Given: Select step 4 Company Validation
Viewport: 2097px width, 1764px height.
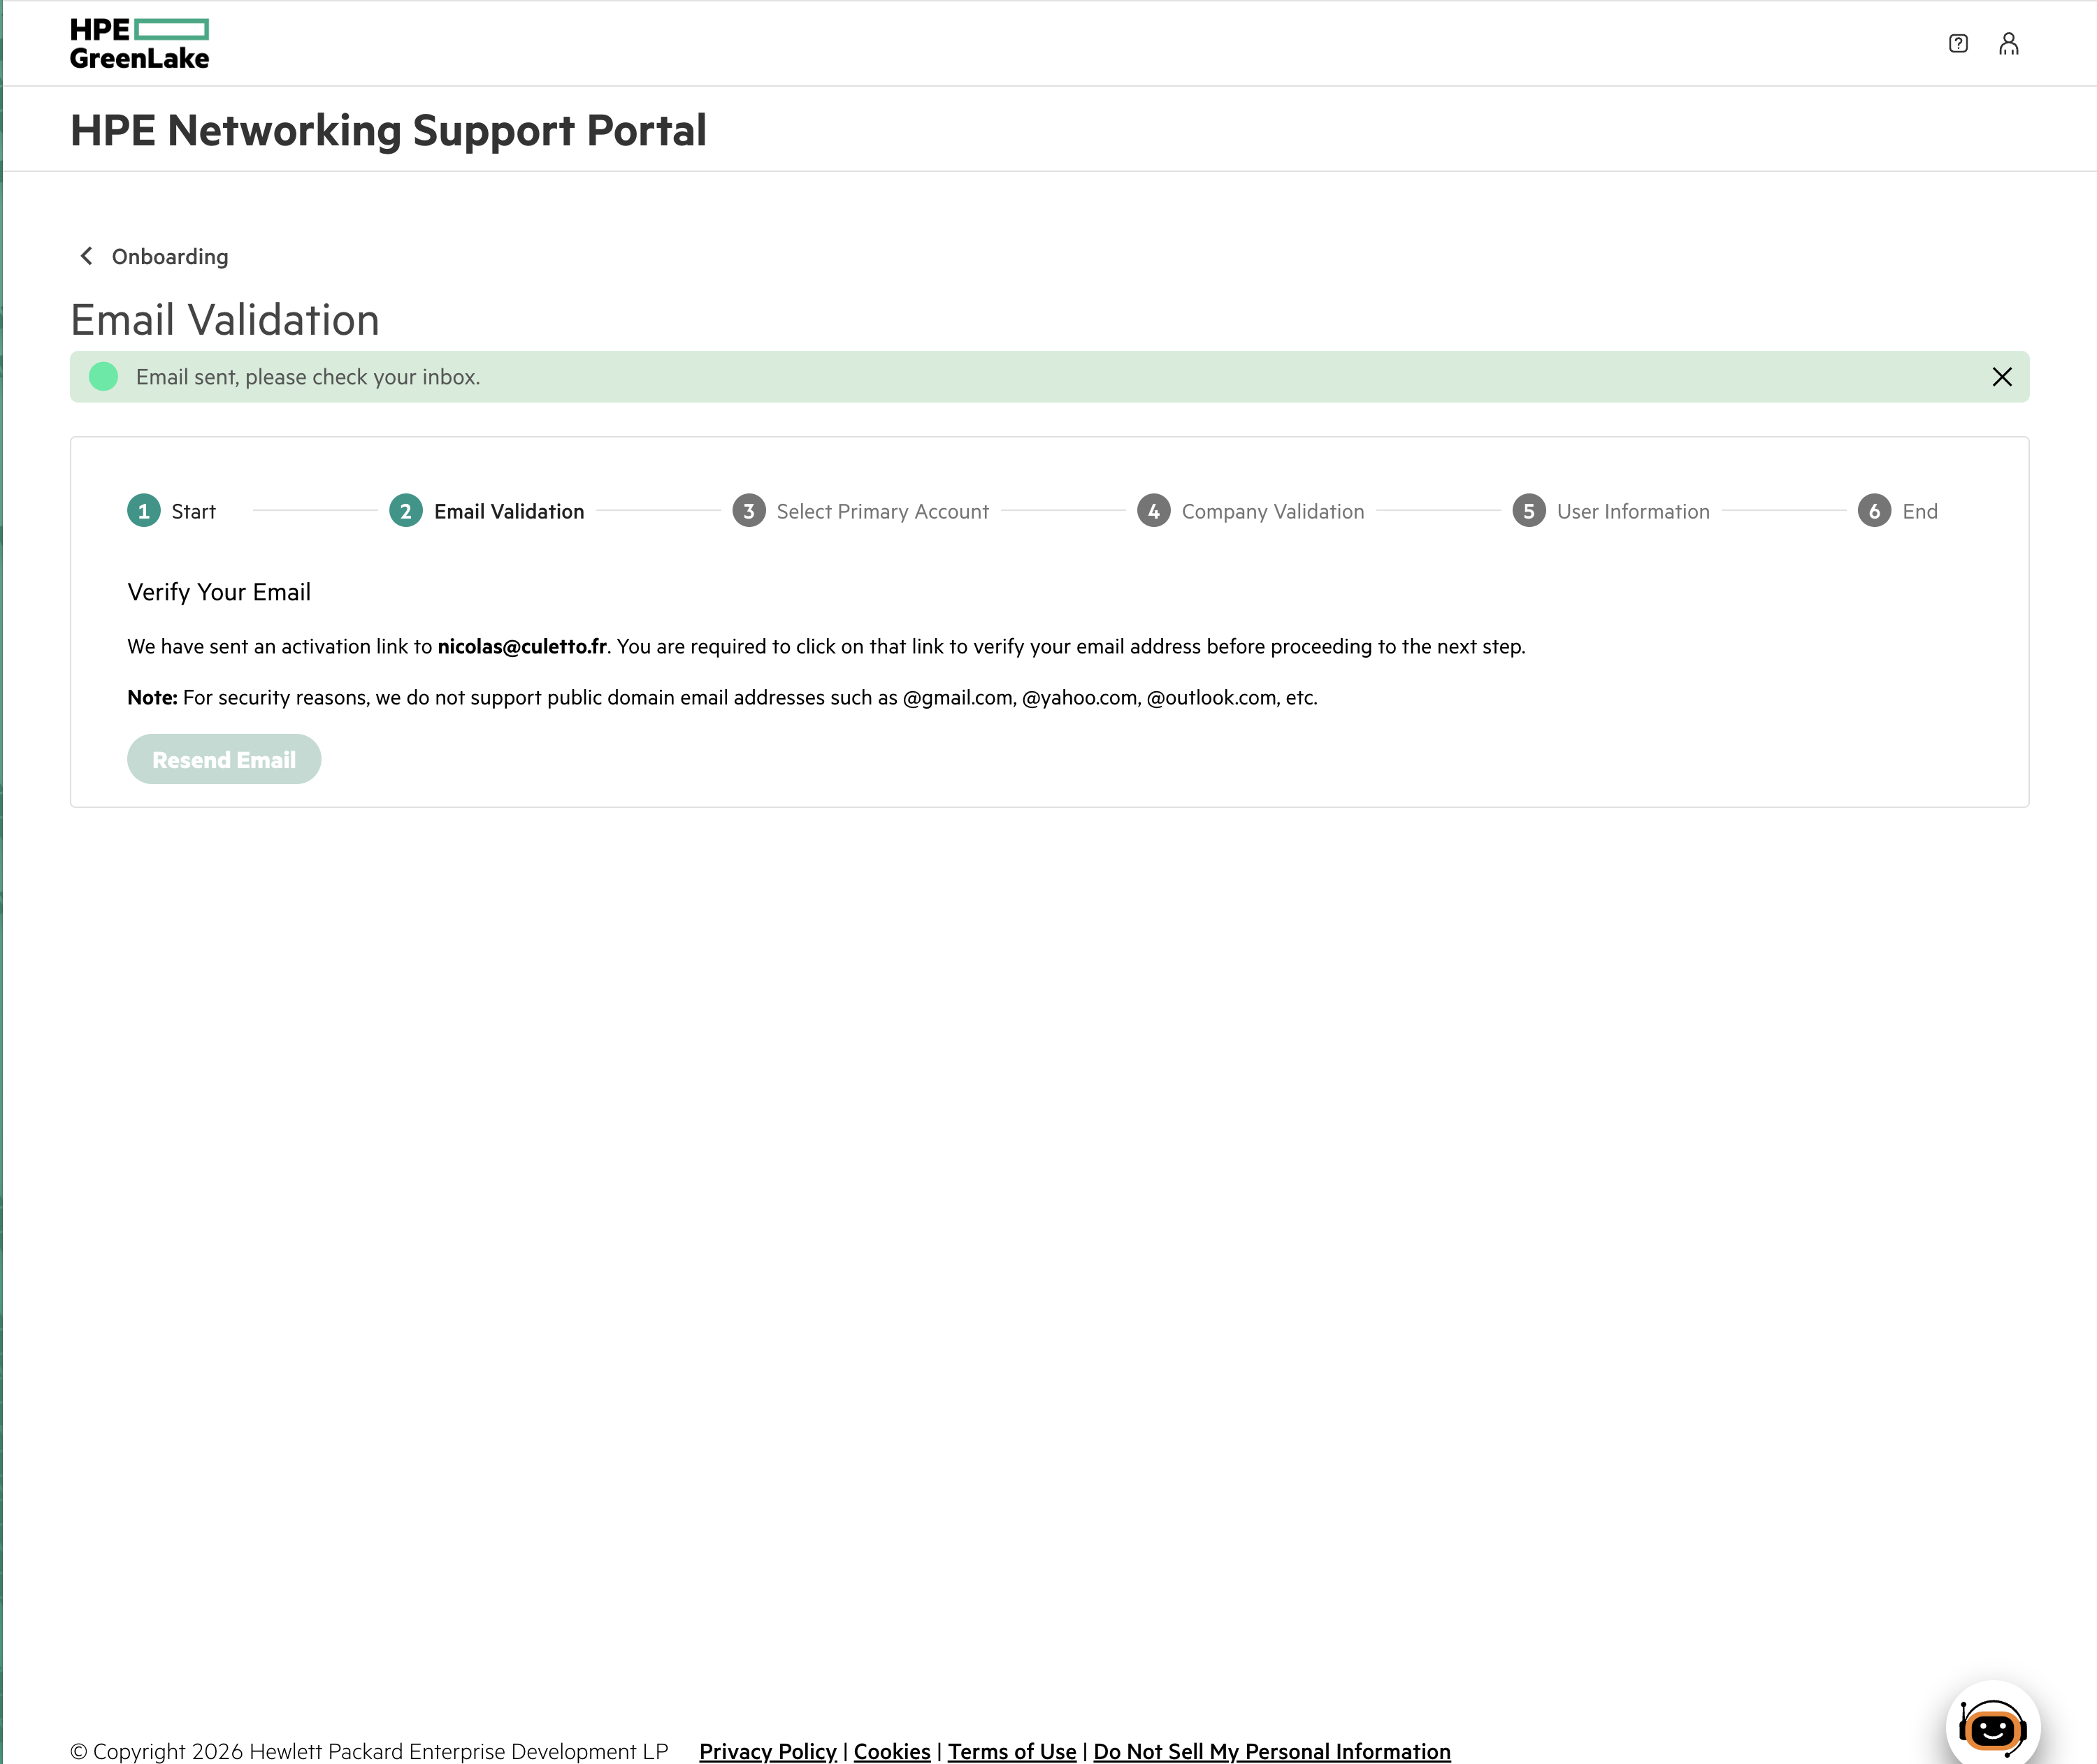Looking at the screenshot, I should coord(1251,511).
